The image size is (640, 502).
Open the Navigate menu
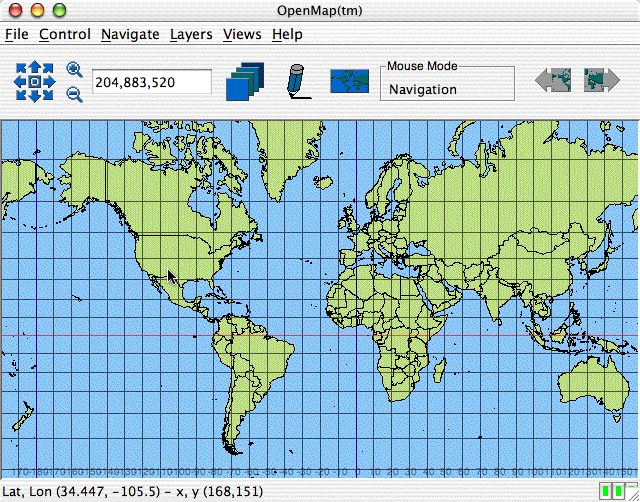(x=130, y=34)
